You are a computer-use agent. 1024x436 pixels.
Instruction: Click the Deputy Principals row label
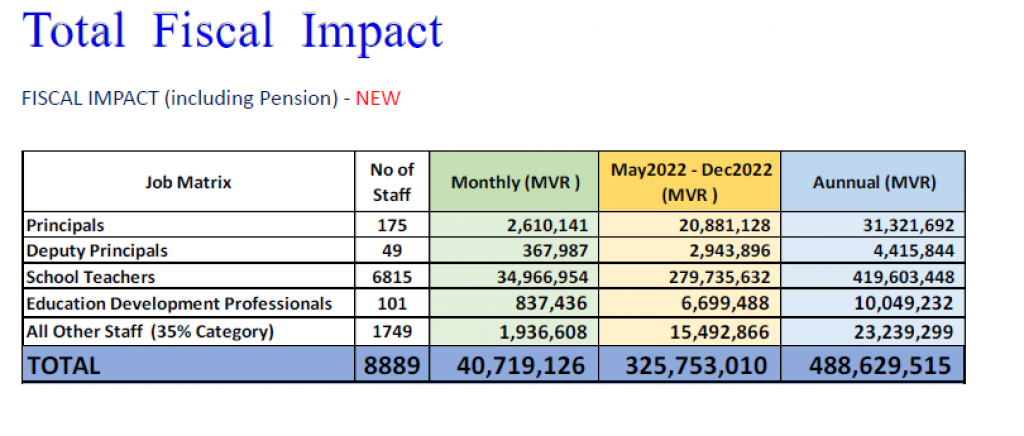97,251
